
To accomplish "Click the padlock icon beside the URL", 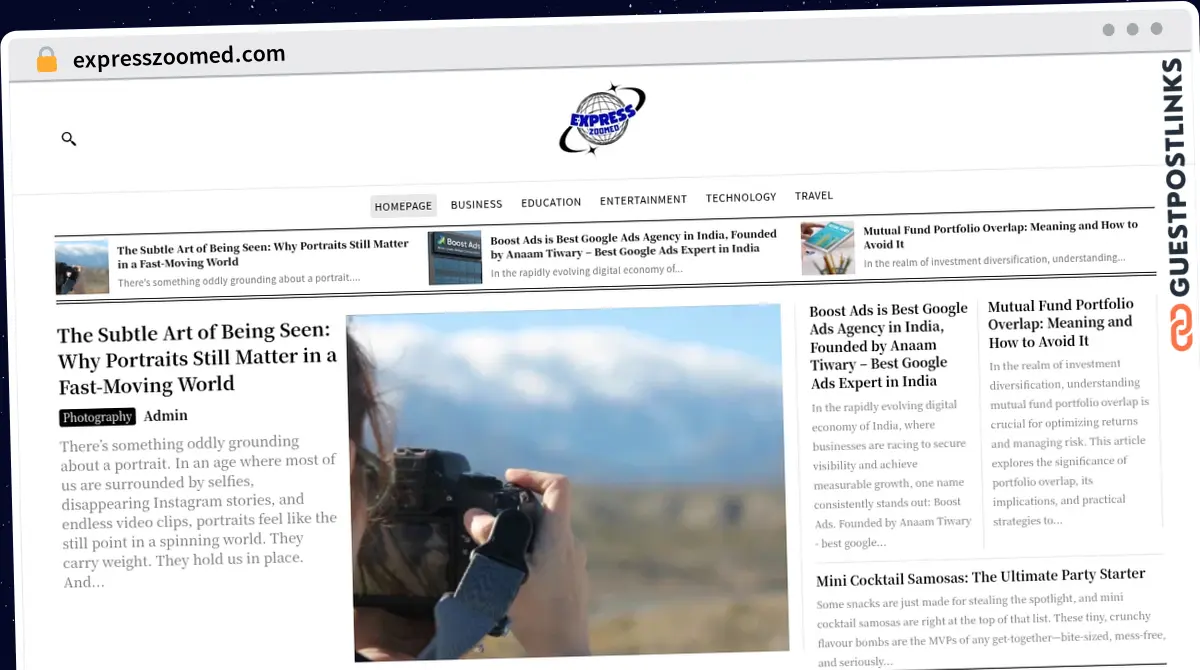I will pos(47,59).
